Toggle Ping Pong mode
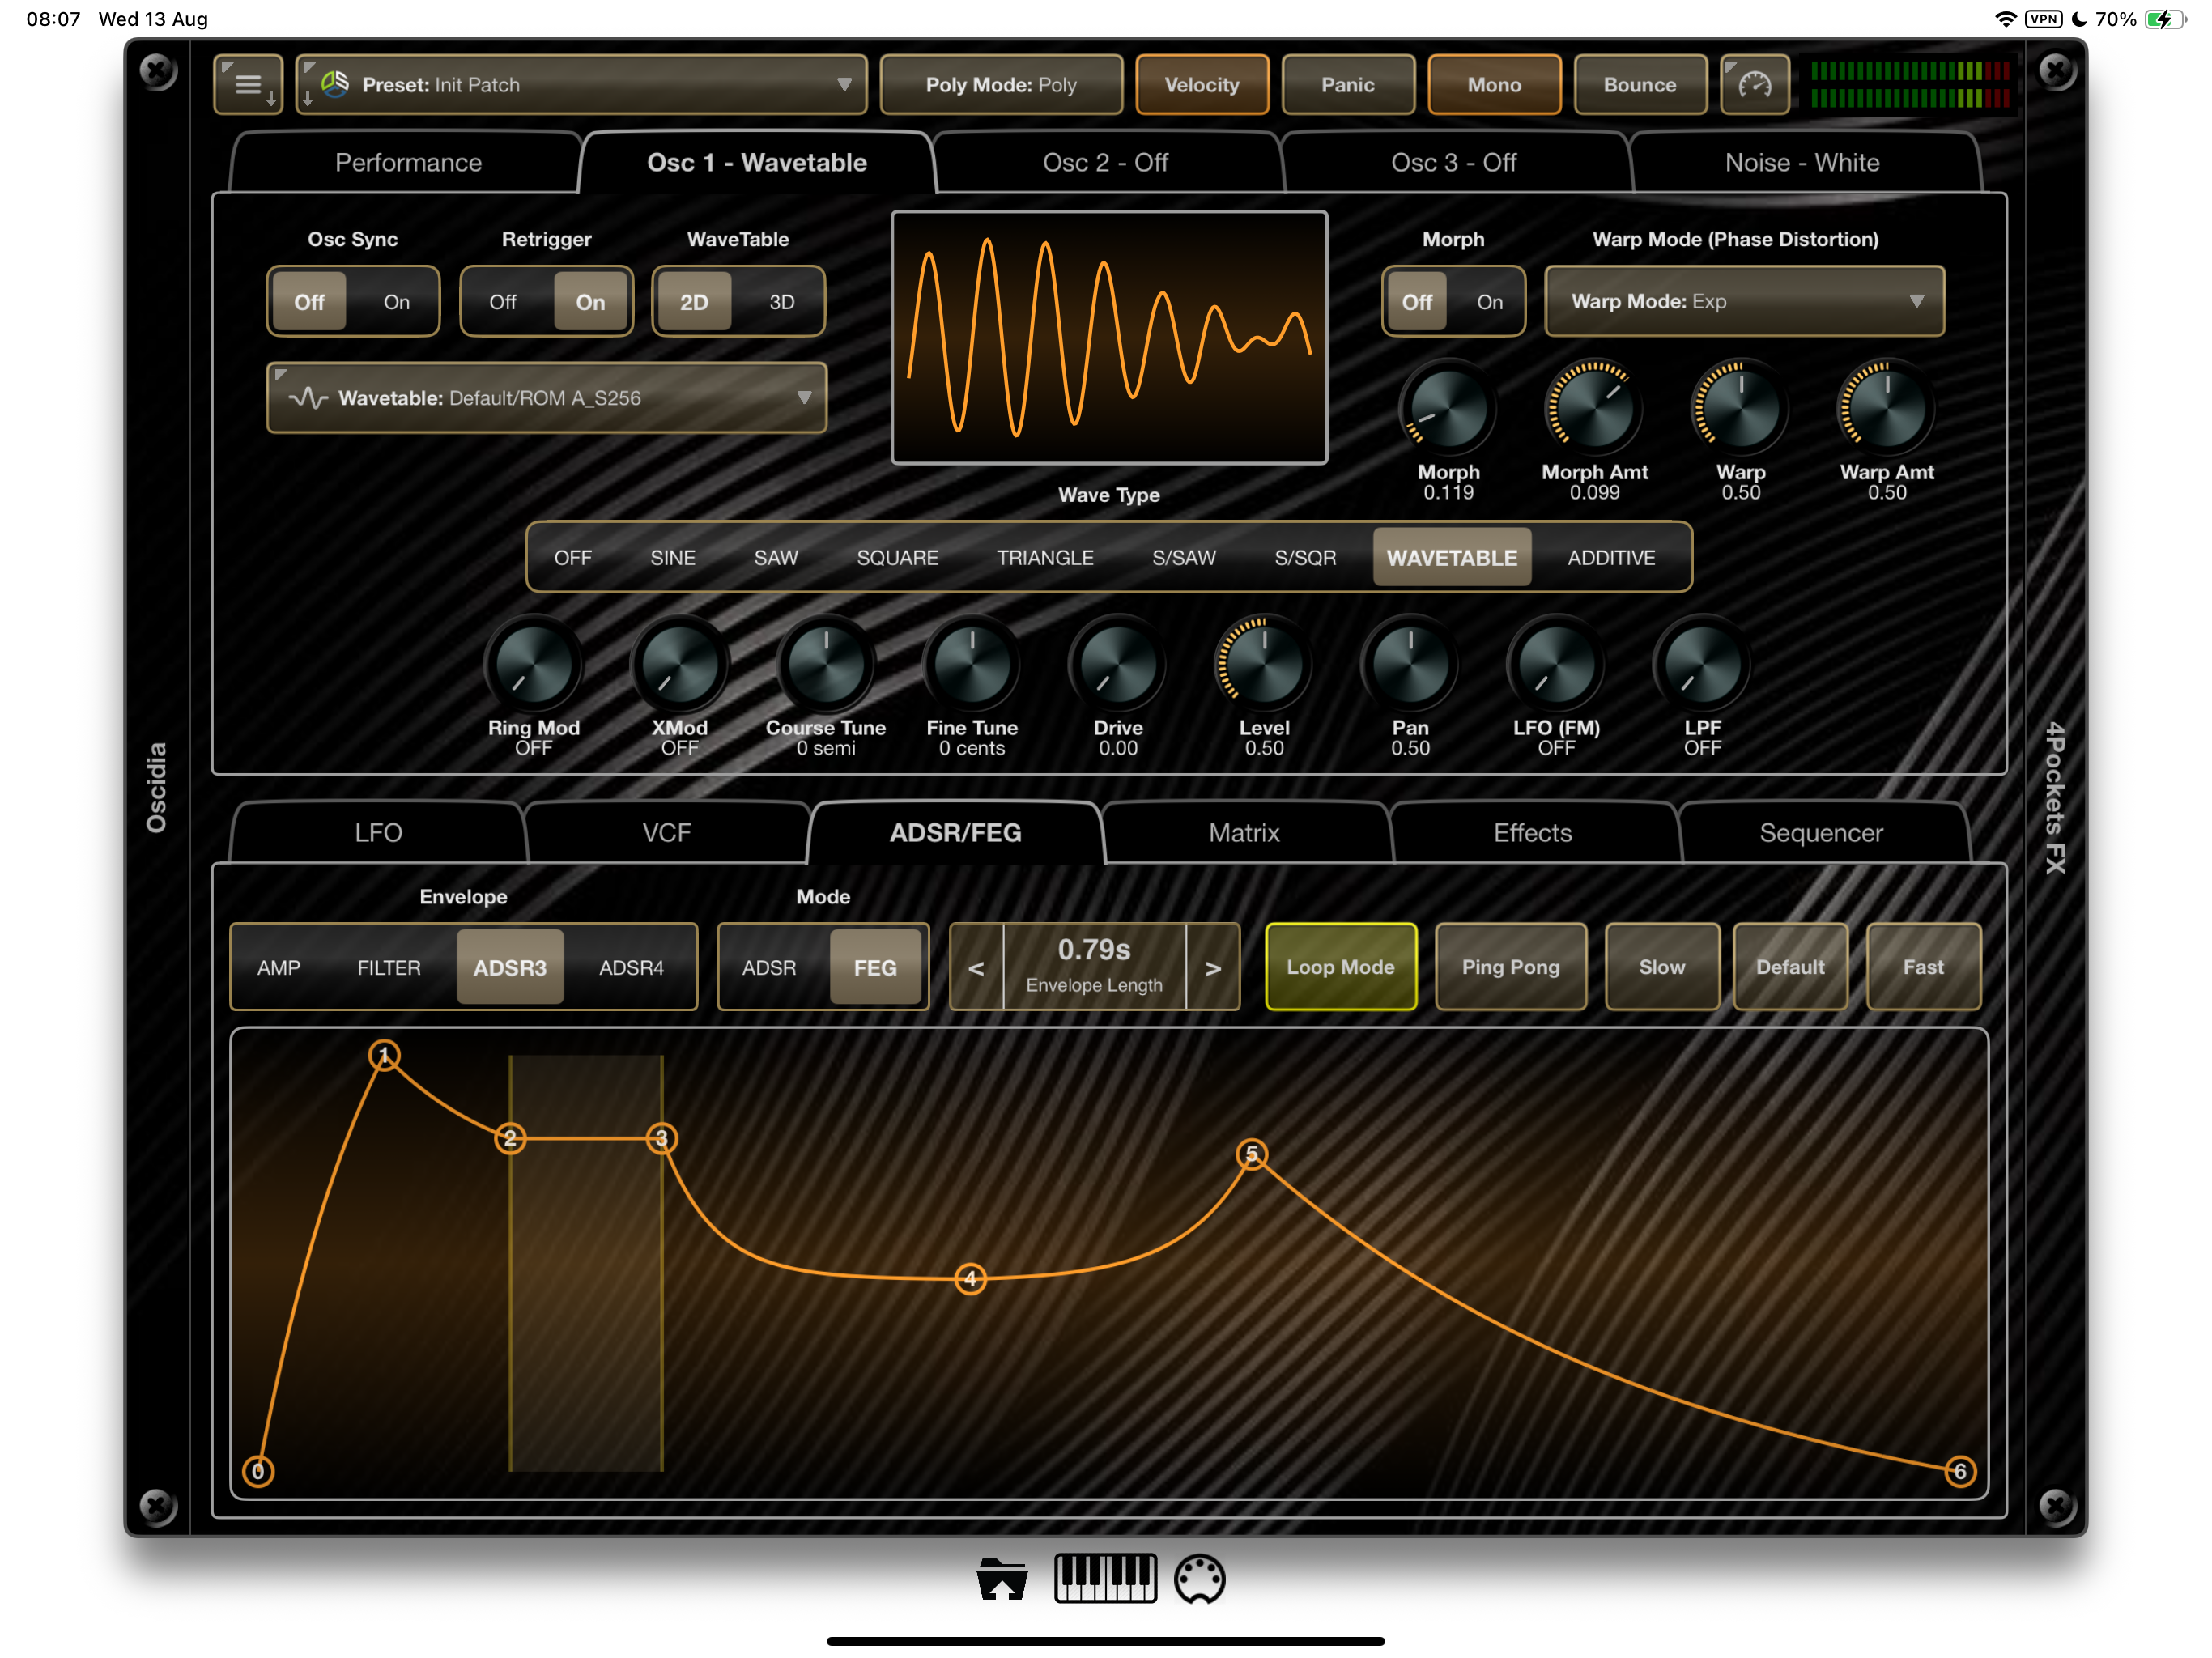 (1510, 967)
